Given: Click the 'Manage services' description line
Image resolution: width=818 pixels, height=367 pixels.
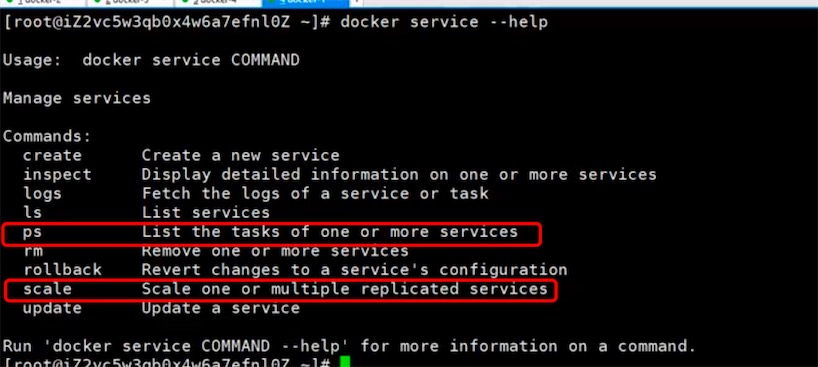Looking at the screenshot, I should (x=77, y=98).
